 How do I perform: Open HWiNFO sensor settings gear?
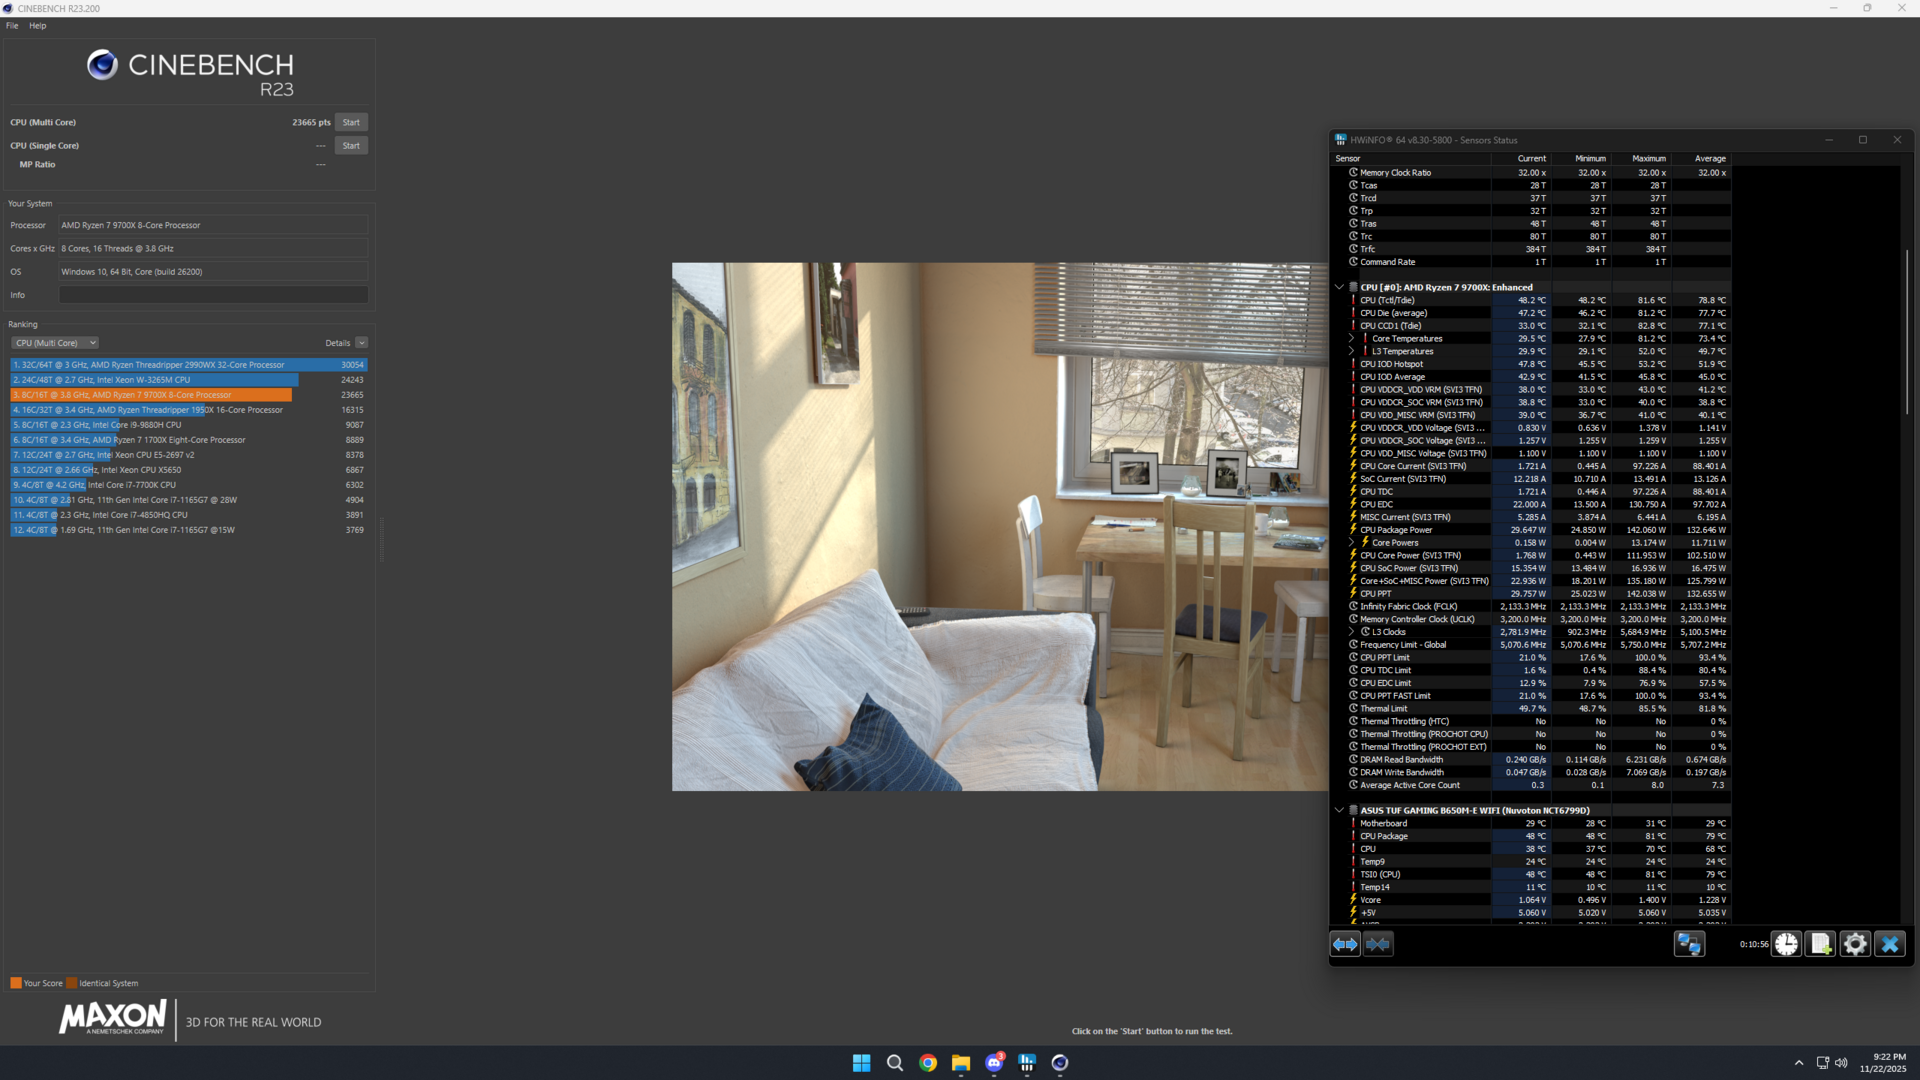[1855, 944]
